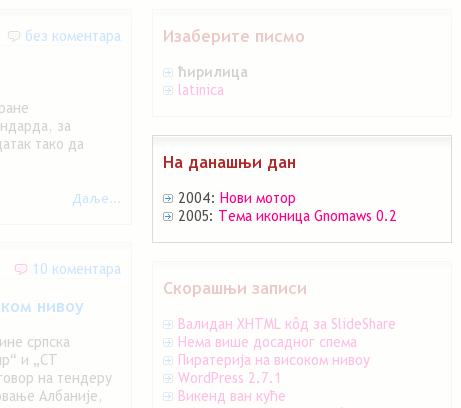This screenshot has width=461, height=408.
Task: Open the 'WordPress 2.7.1' recent post
Action: click(229, 378)
